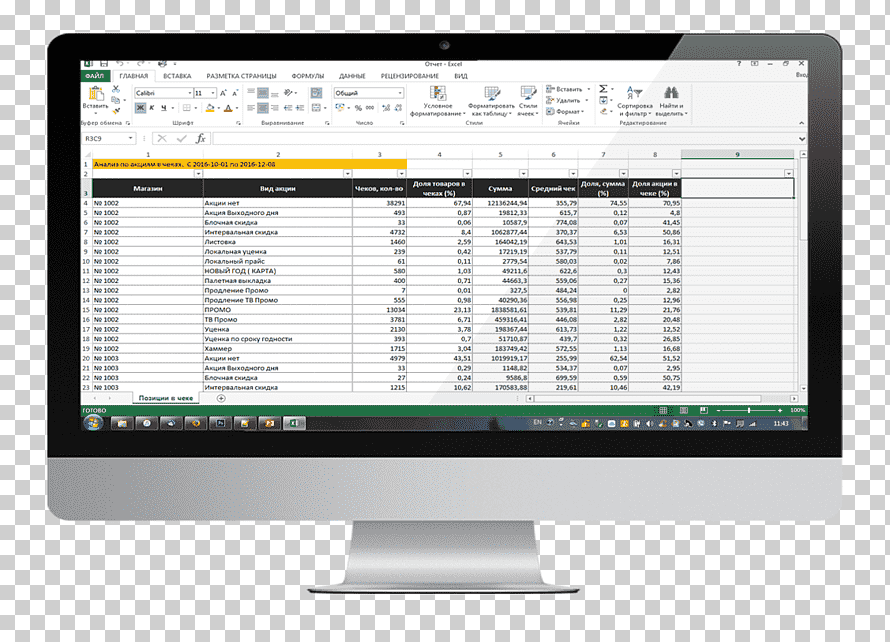The height and width of the screenshot is (642, 890).
Task: Click the insert function fx icon
Action: (x=200, y=139)
